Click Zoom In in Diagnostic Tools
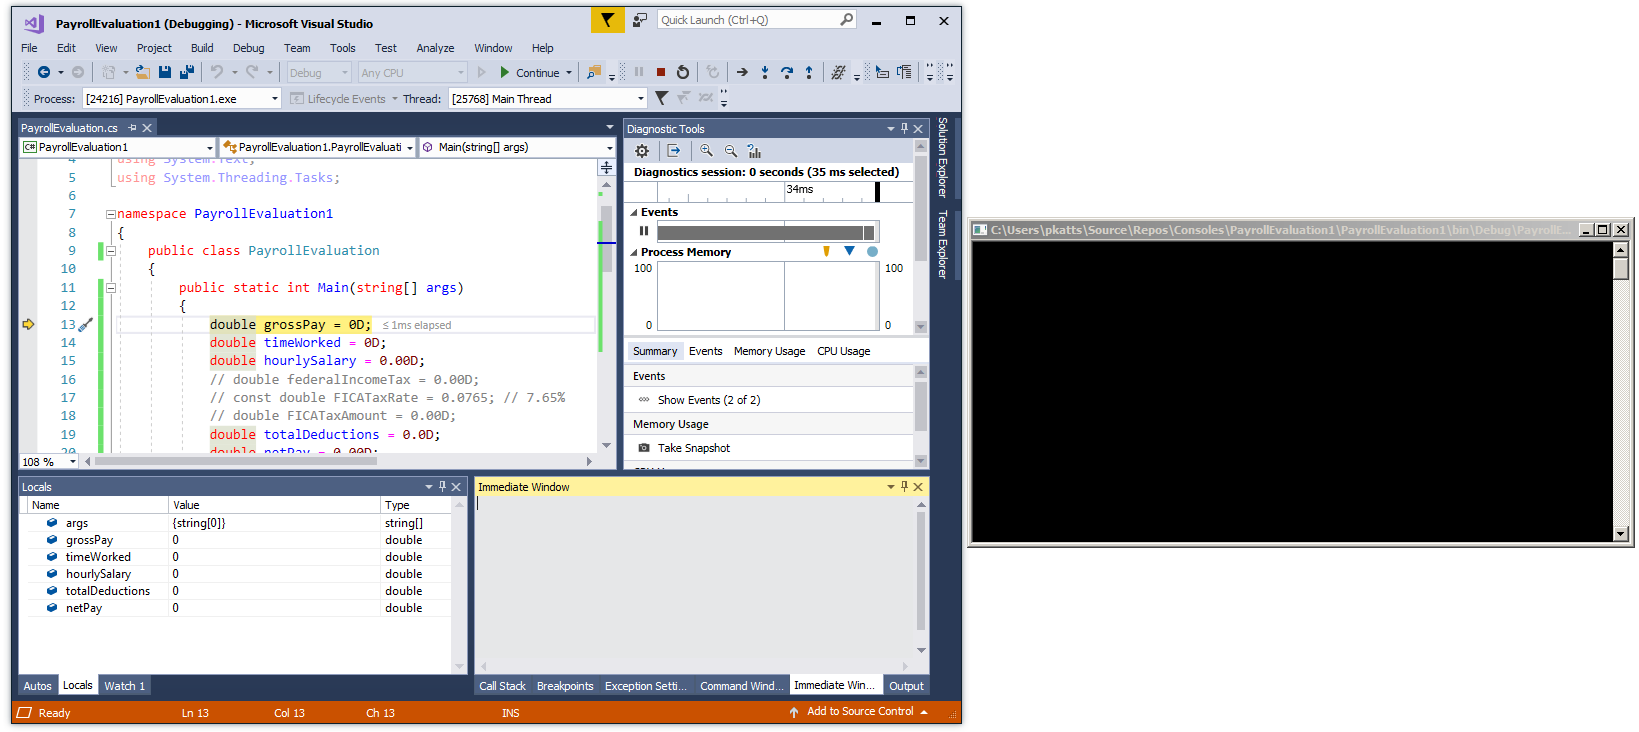The width and height of the screenshot is (1639, 732). 706,151
